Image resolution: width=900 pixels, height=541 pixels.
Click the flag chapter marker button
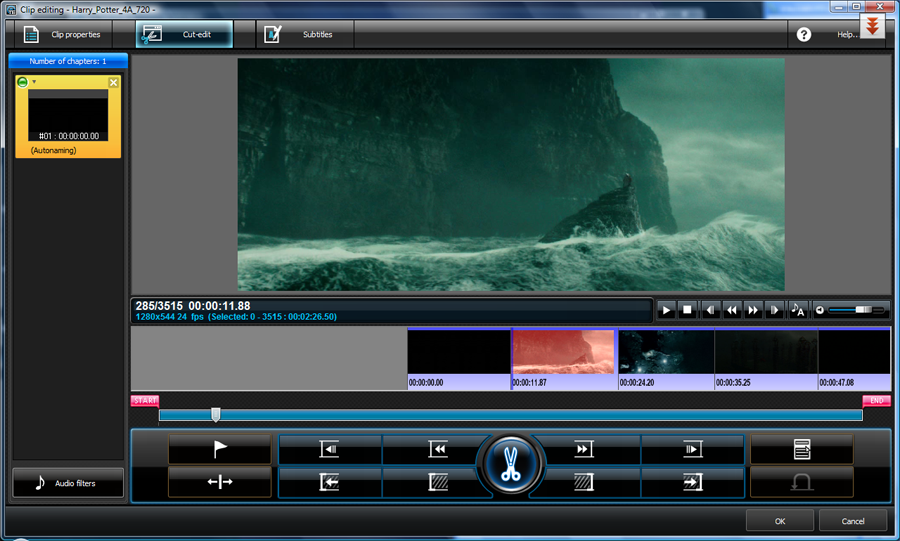click(220, 449)
